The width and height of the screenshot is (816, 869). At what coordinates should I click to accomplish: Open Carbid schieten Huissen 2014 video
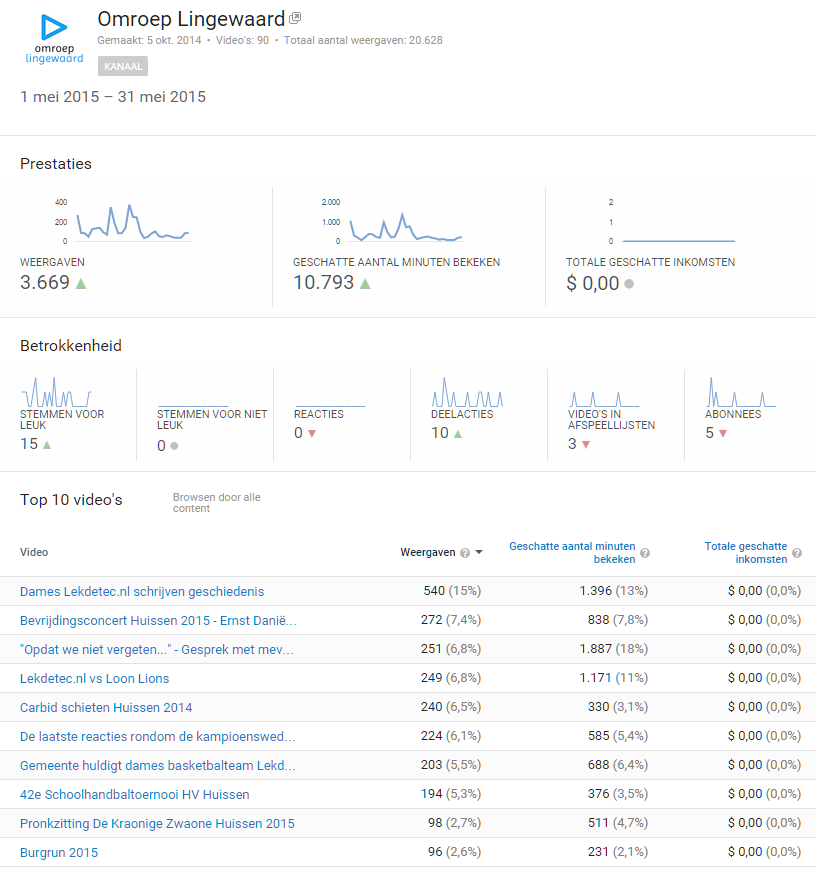pos(106,707)
